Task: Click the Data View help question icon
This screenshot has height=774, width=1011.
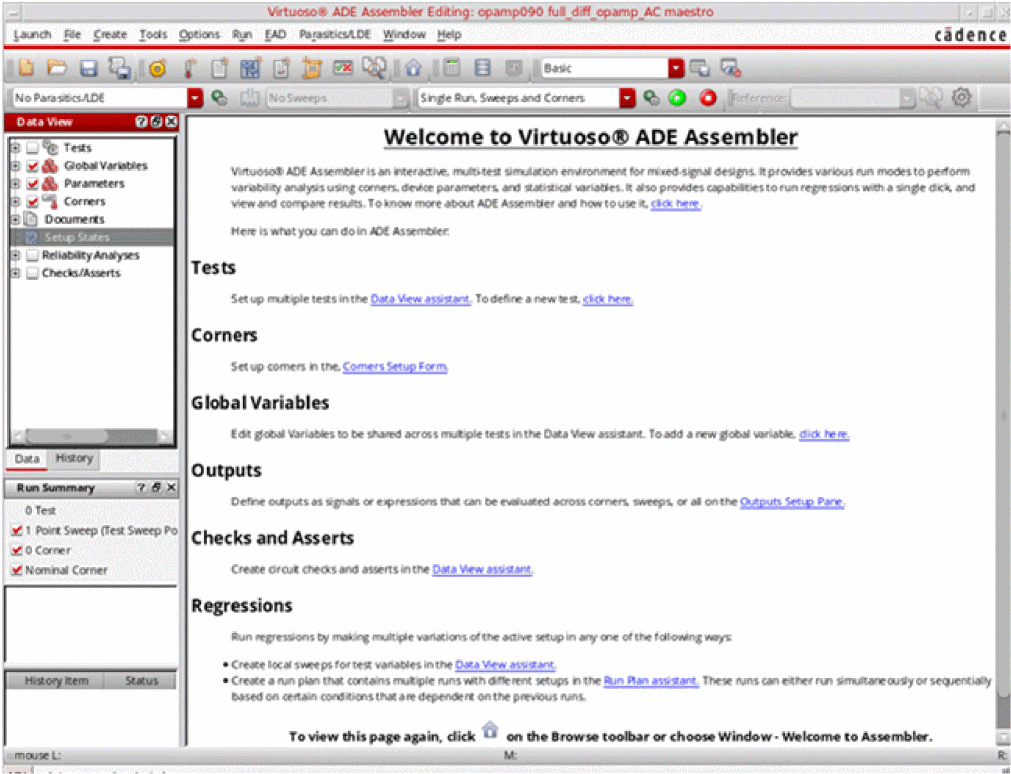Action: point(141,122)
